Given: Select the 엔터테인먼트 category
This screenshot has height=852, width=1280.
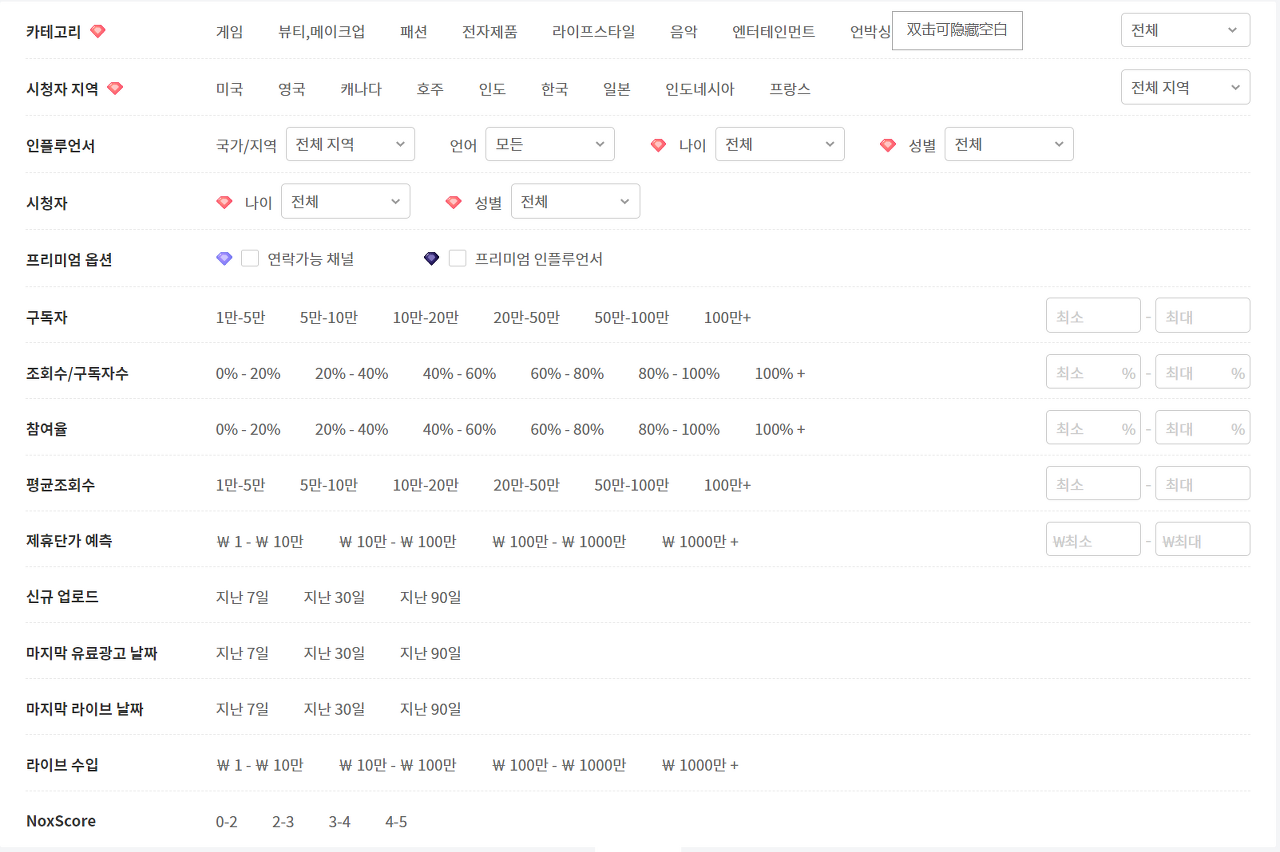Looking at the screenshot, I should pyautogui.click(x=773, y=31).
